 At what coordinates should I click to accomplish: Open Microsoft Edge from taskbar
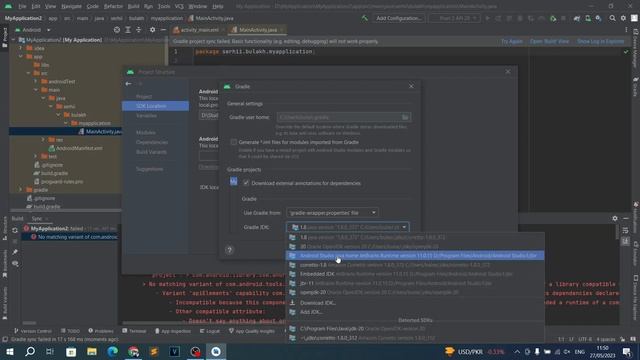pos(113,351)
